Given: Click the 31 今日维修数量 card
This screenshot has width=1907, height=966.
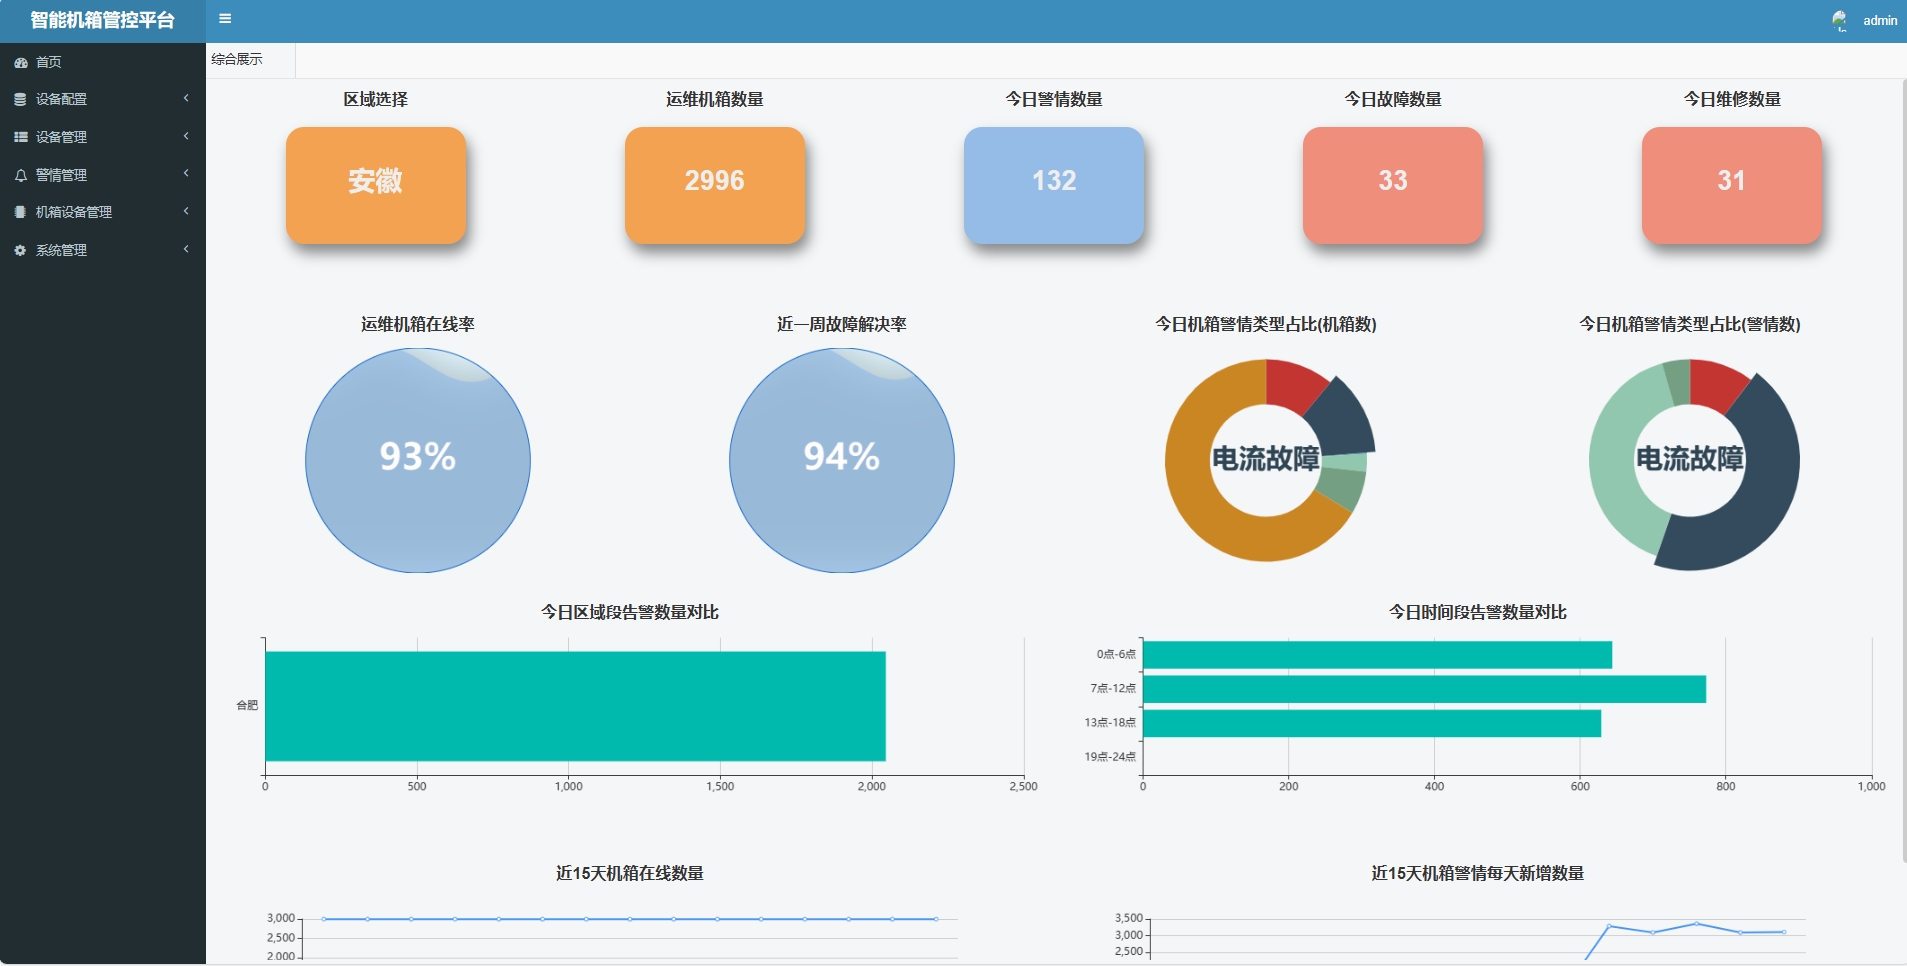Looking at the screenshot, I should click(1732, 185).
